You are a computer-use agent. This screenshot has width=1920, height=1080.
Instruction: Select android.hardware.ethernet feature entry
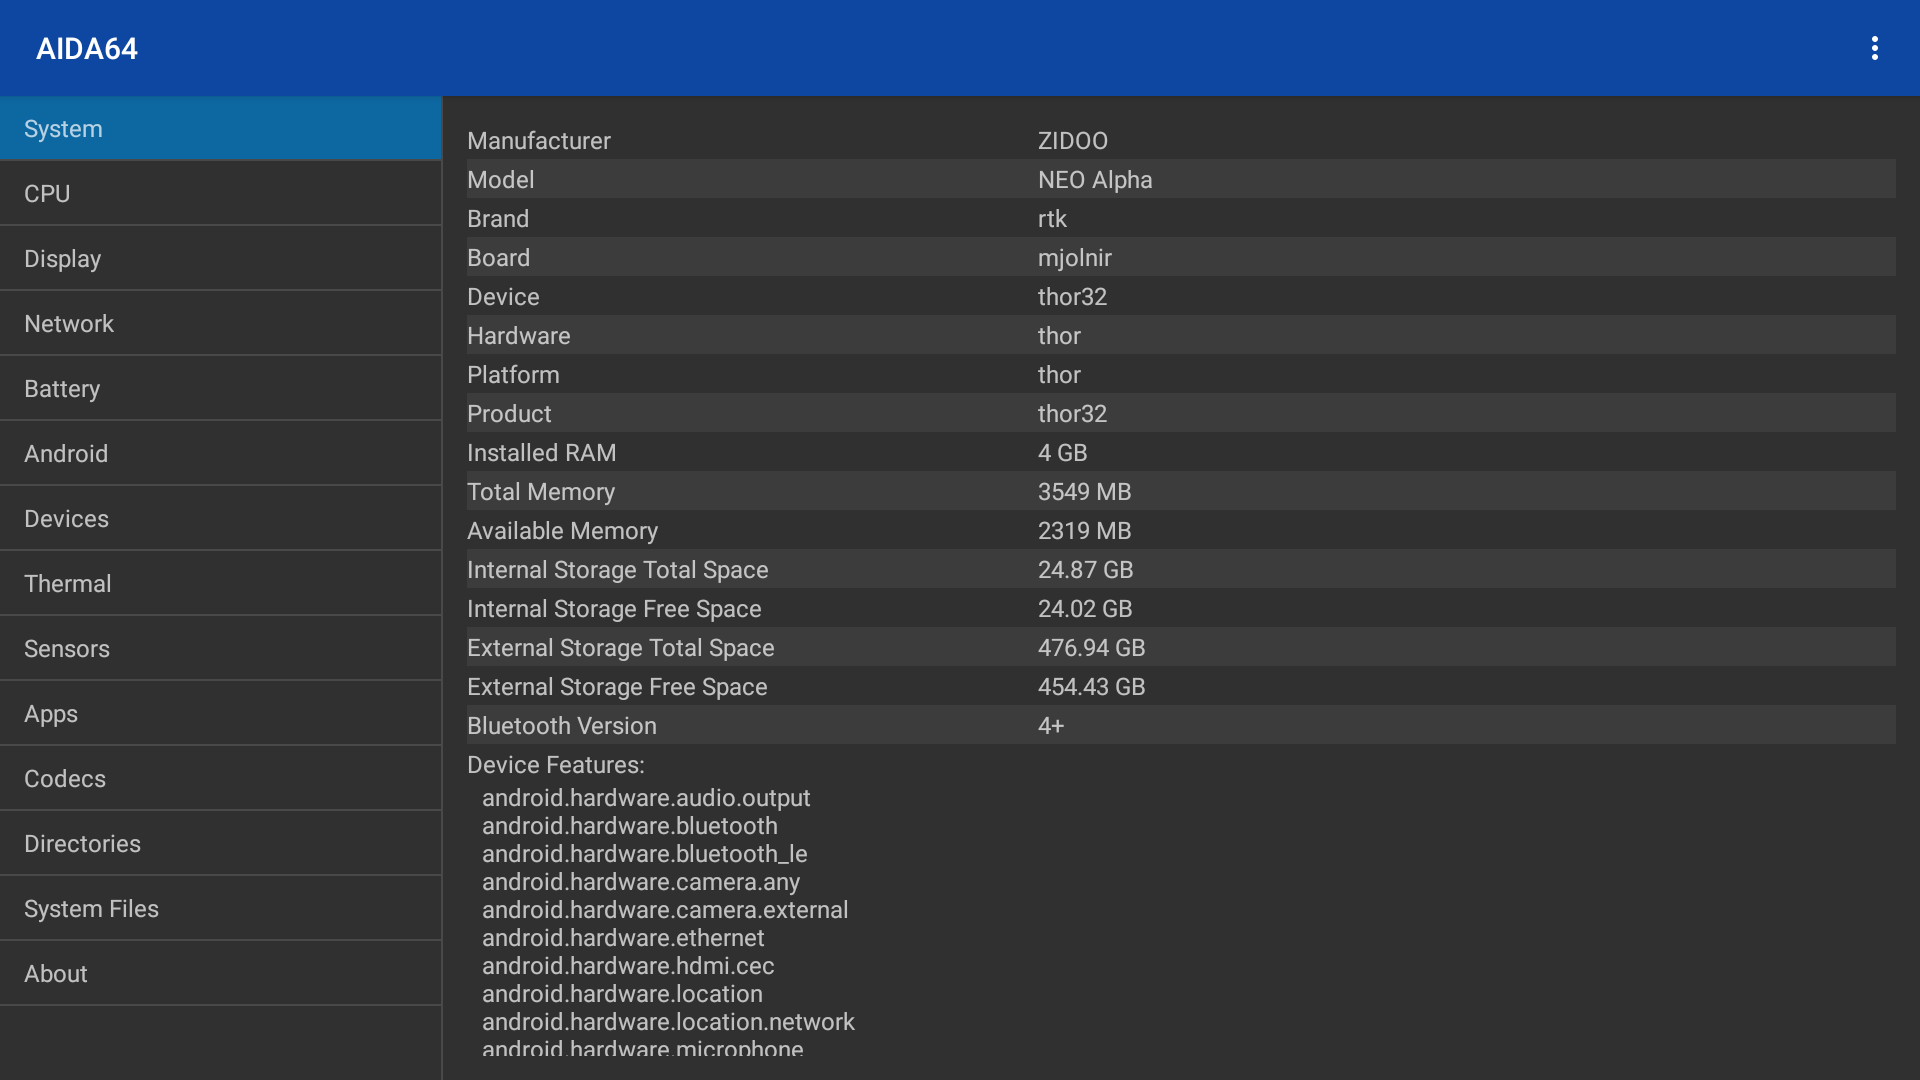623,938
